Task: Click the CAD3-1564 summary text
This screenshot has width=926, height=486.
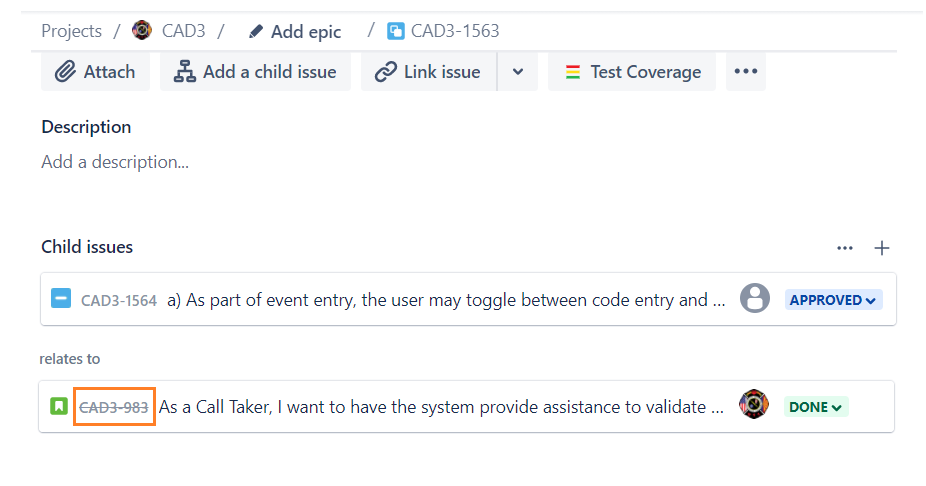Action: 446,300
